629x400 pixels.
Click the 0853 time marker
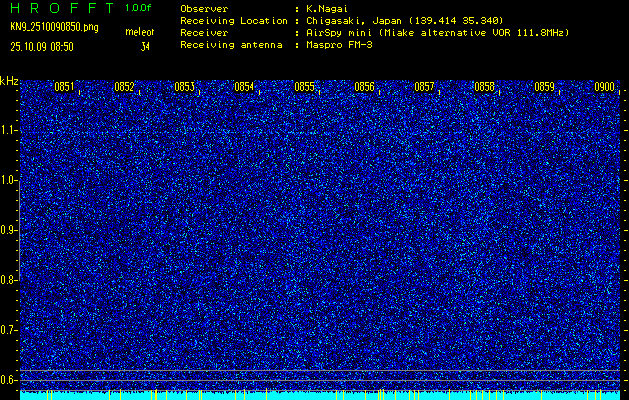coord(184,87)
